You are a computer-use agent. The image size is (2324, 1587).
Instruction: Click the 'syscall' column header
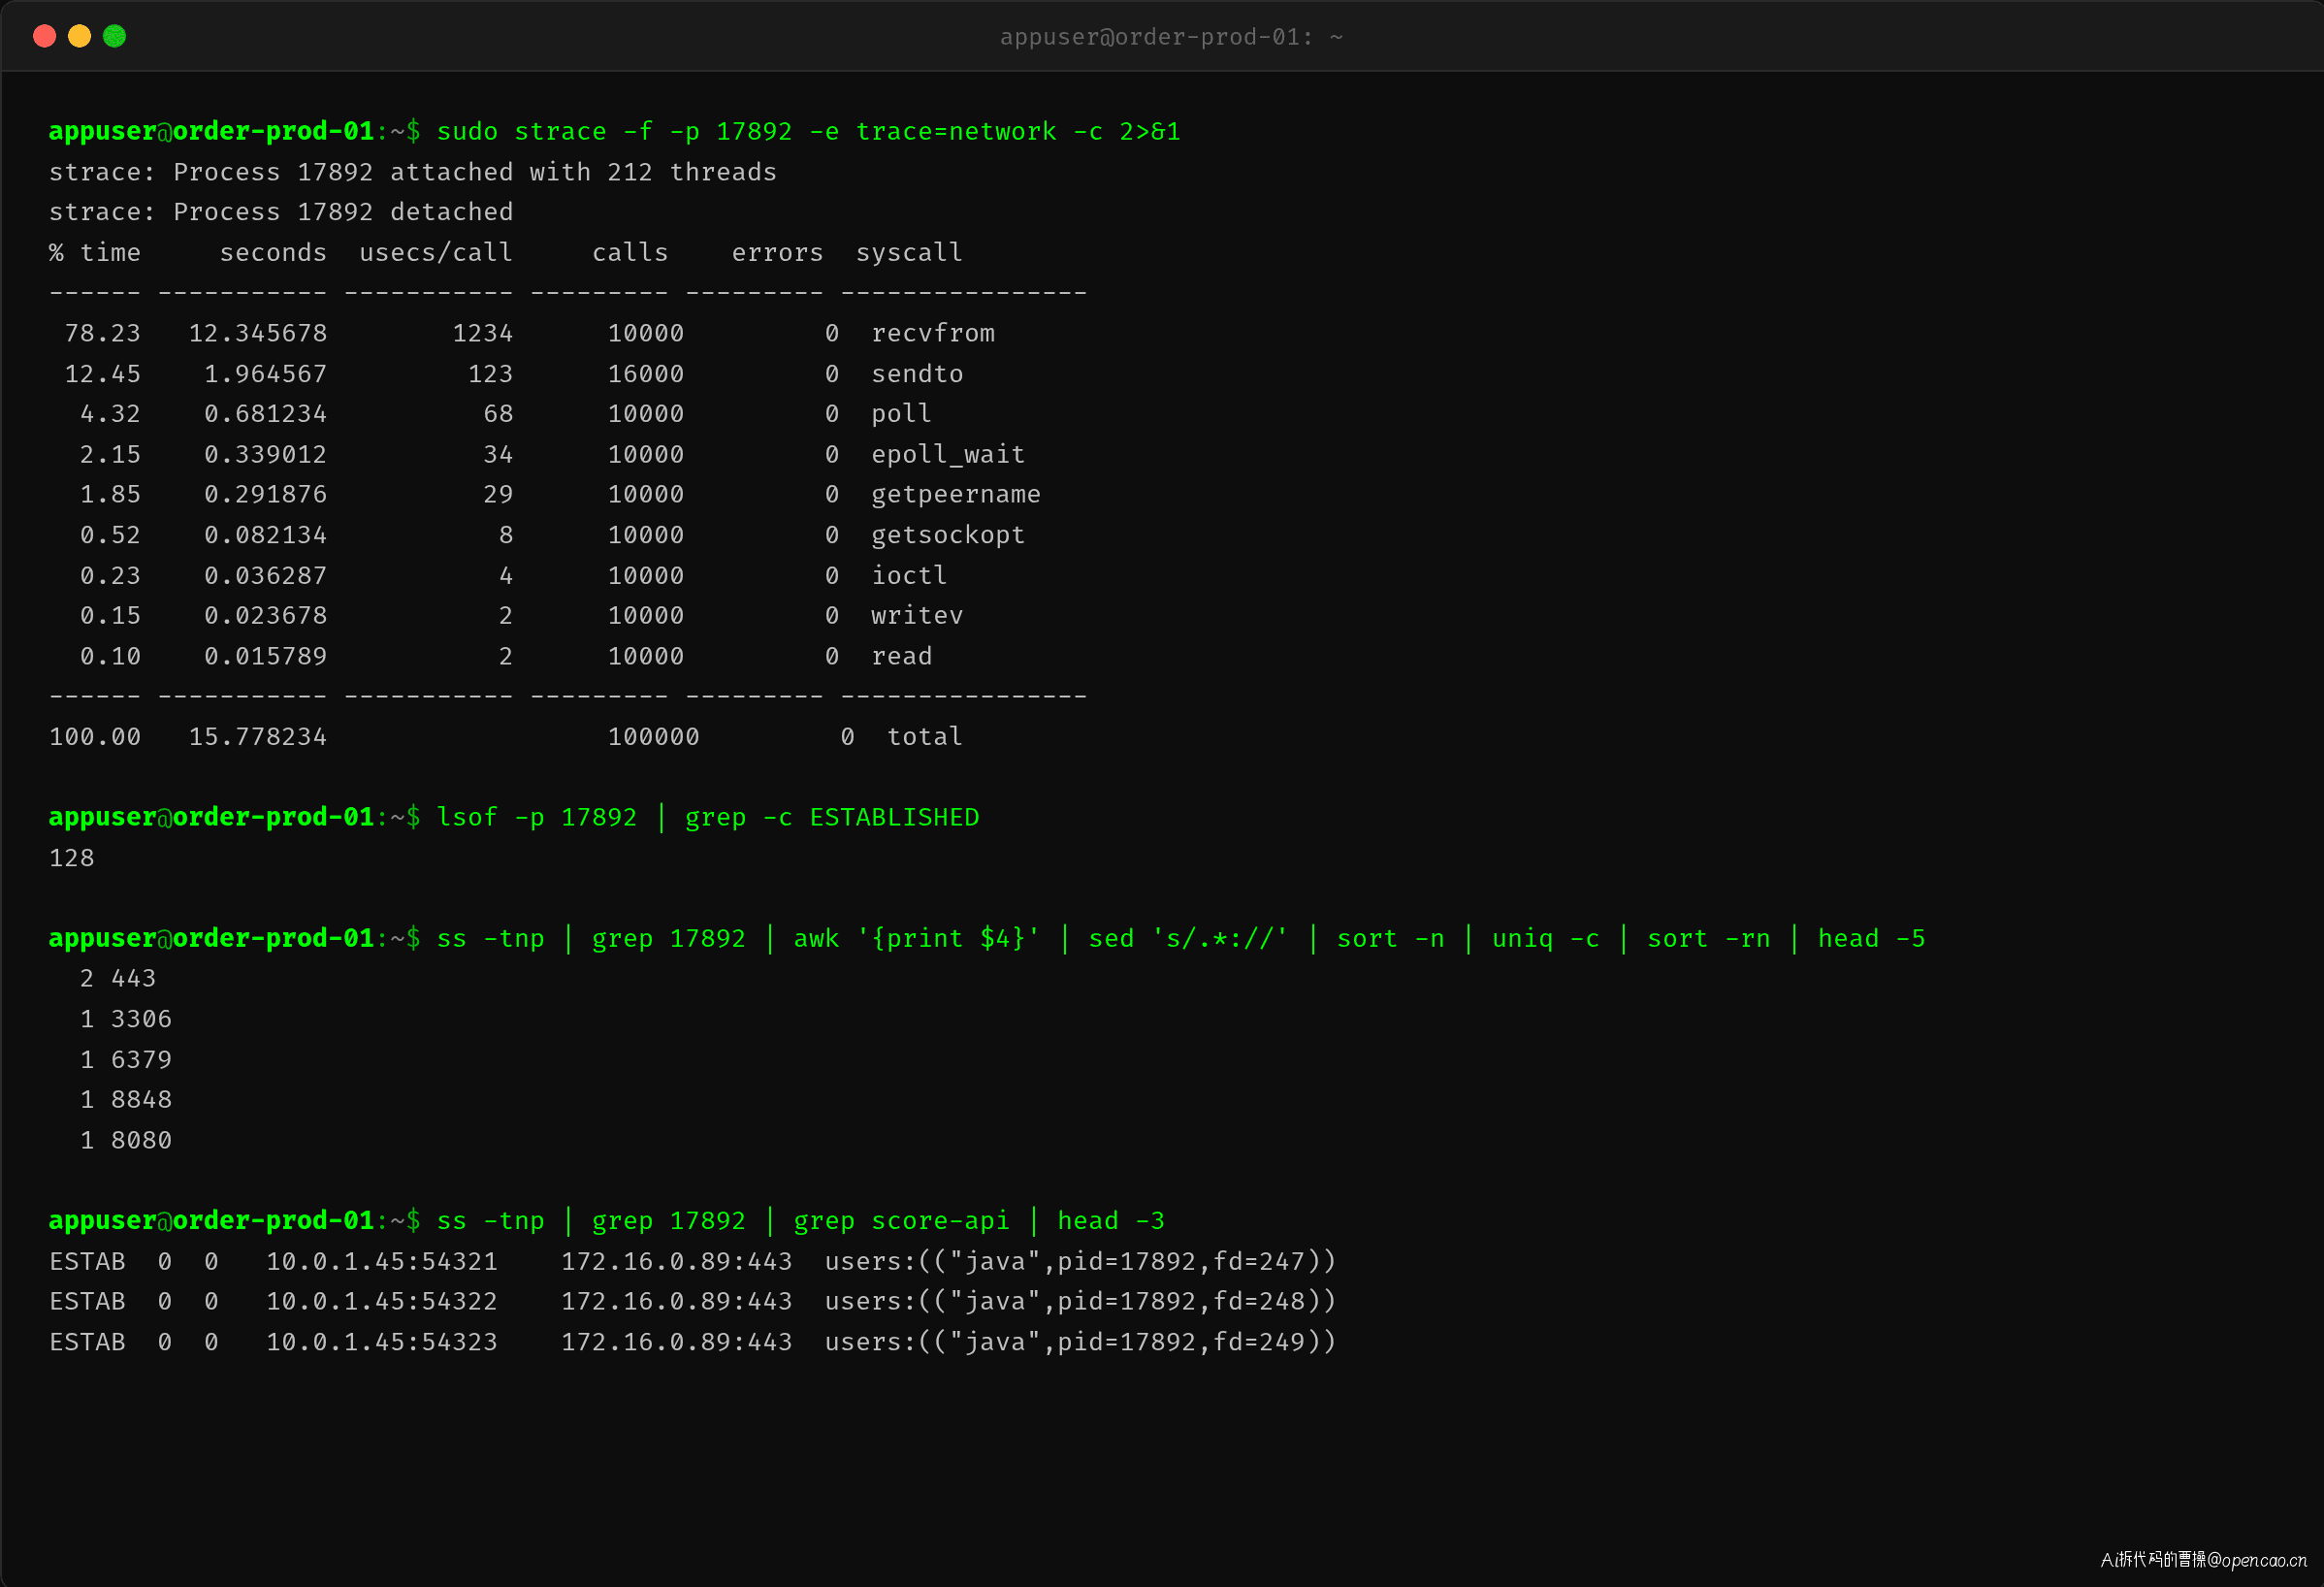909,252
